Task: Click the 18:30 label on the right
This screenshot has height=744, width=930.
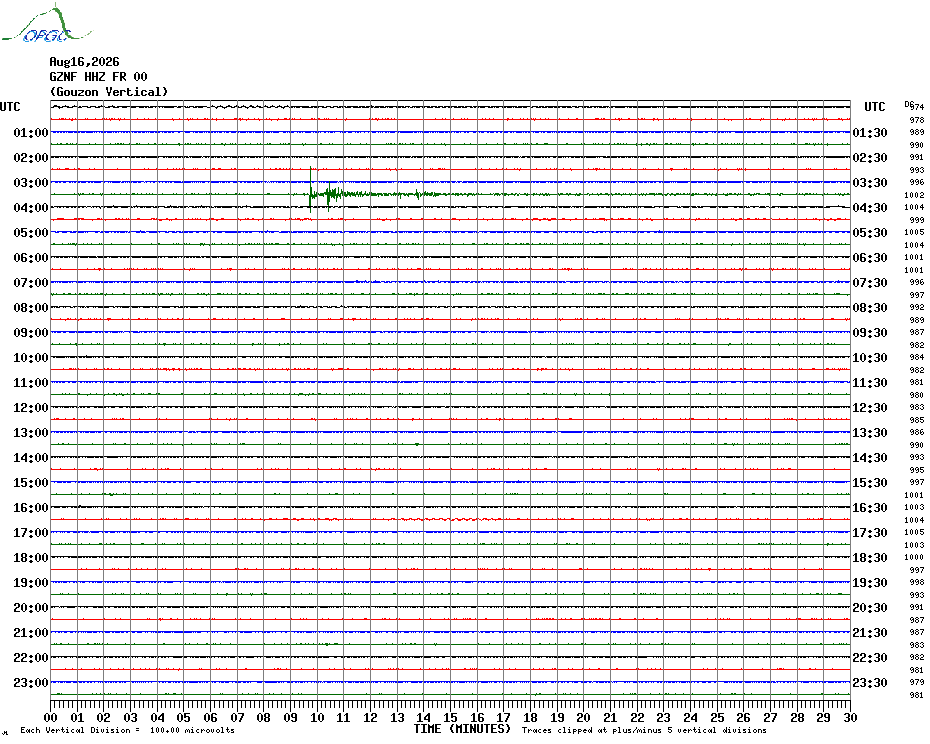Action: pyautogui.click(x=870, y=557)
